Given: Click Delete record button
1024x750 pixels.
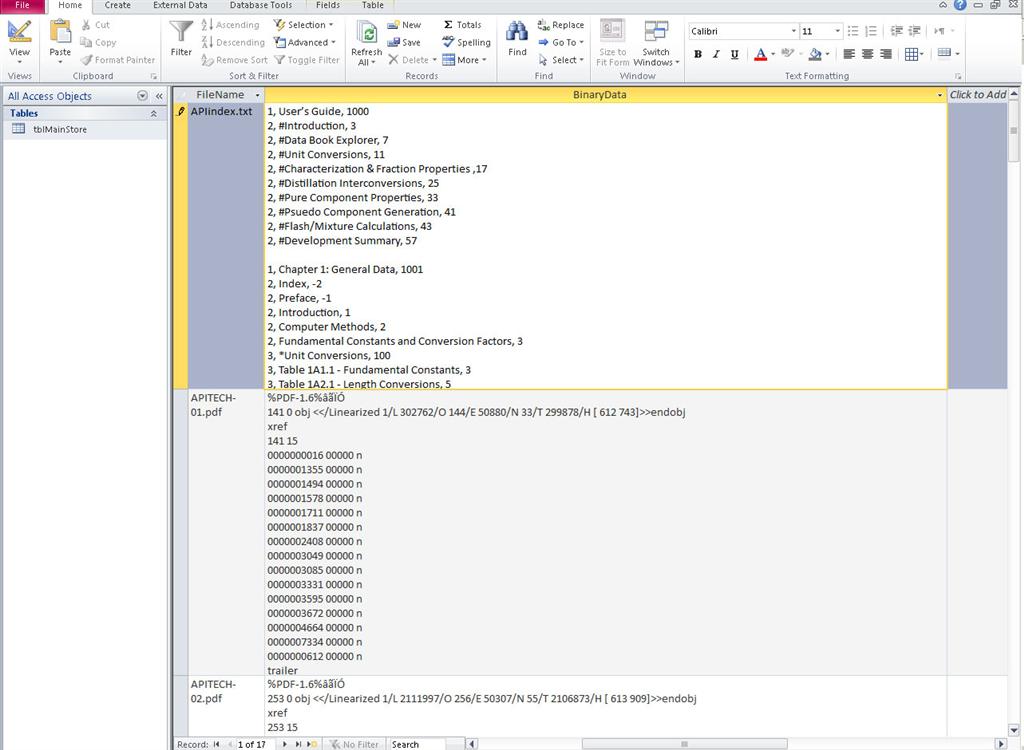Looking at the screenshot, I should point(412,60).
